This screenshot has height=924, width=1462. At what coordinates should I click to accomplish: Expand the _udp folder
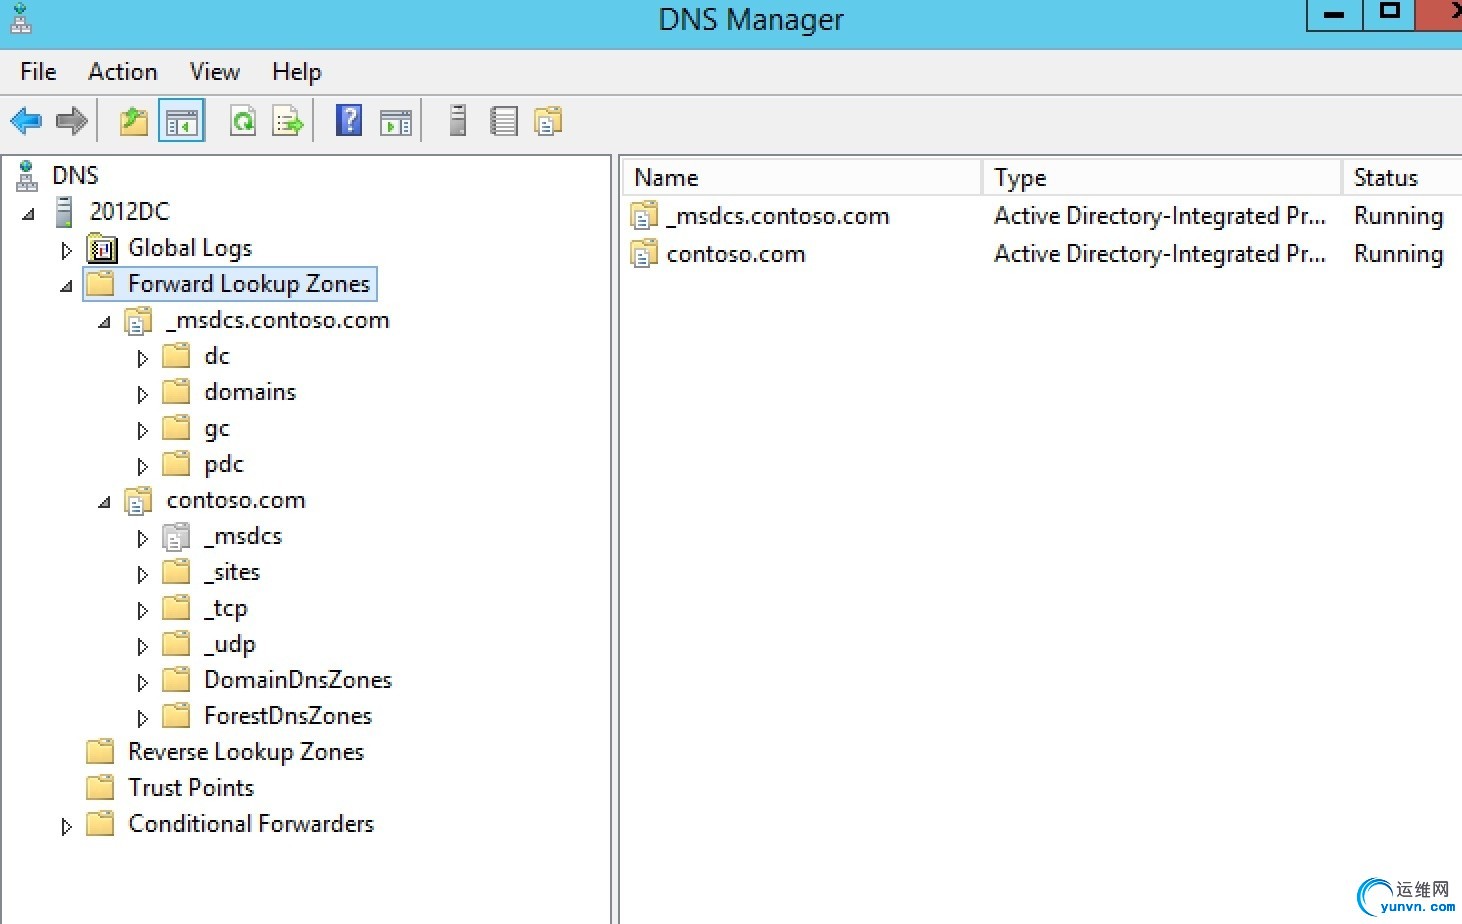(x=142, y=646)
